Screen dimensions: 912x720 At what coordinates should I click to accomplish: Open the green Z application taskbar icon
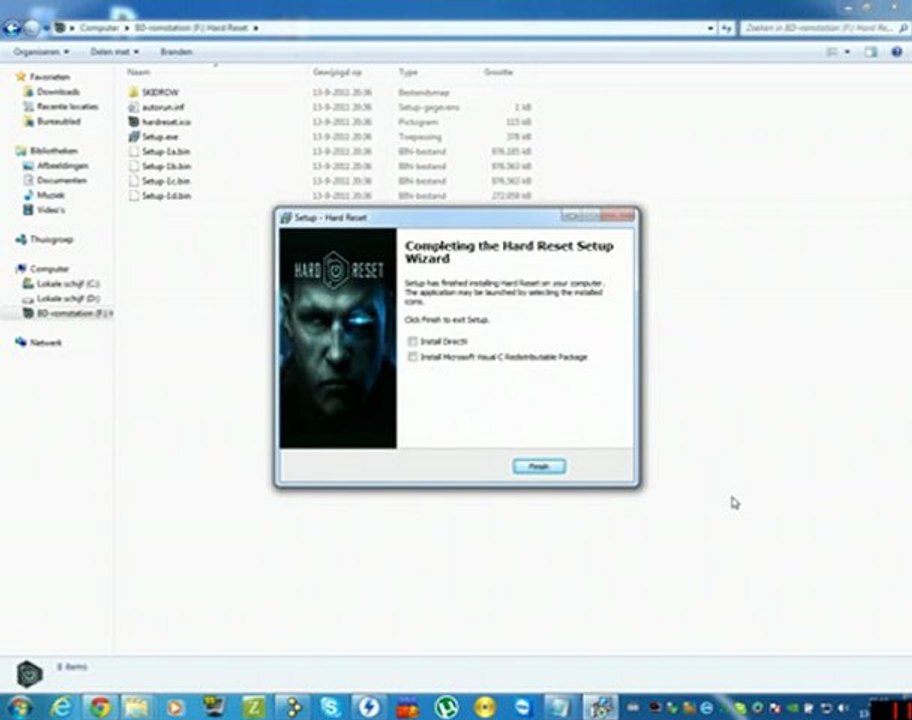[253, 707]
